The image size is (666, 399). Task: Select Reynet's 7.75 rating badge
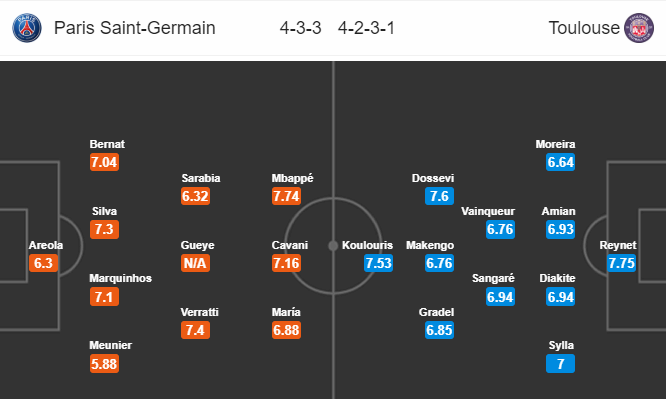pyautogui.click(x=621, y=263)
